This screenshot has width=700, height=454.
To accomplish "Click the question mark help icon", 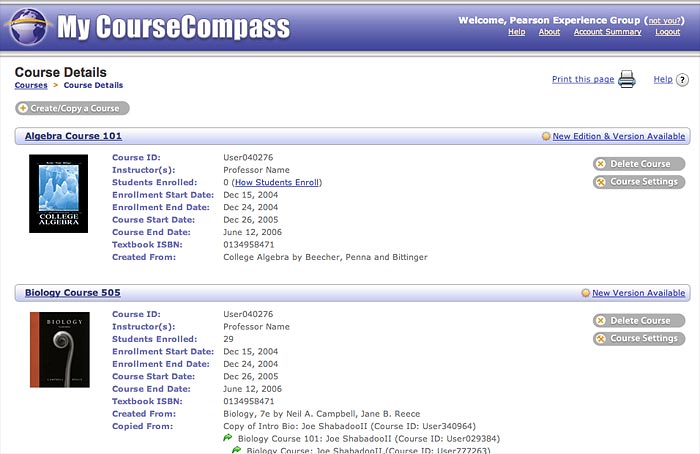I will [x=682, y=80].
